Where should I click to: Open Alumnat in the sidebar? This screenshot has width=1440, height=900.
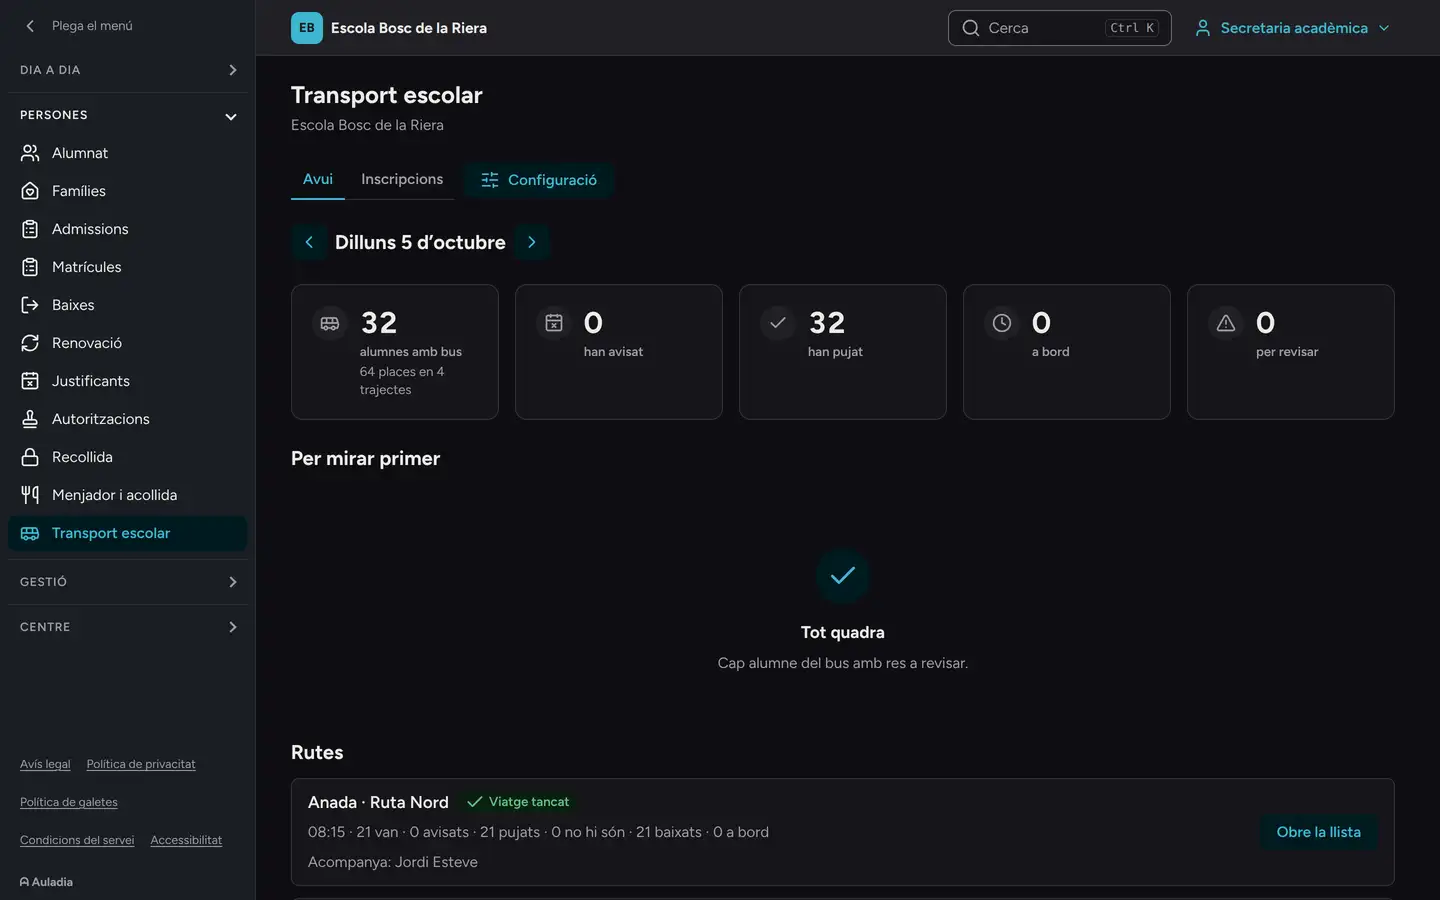[x=127, y=153]
